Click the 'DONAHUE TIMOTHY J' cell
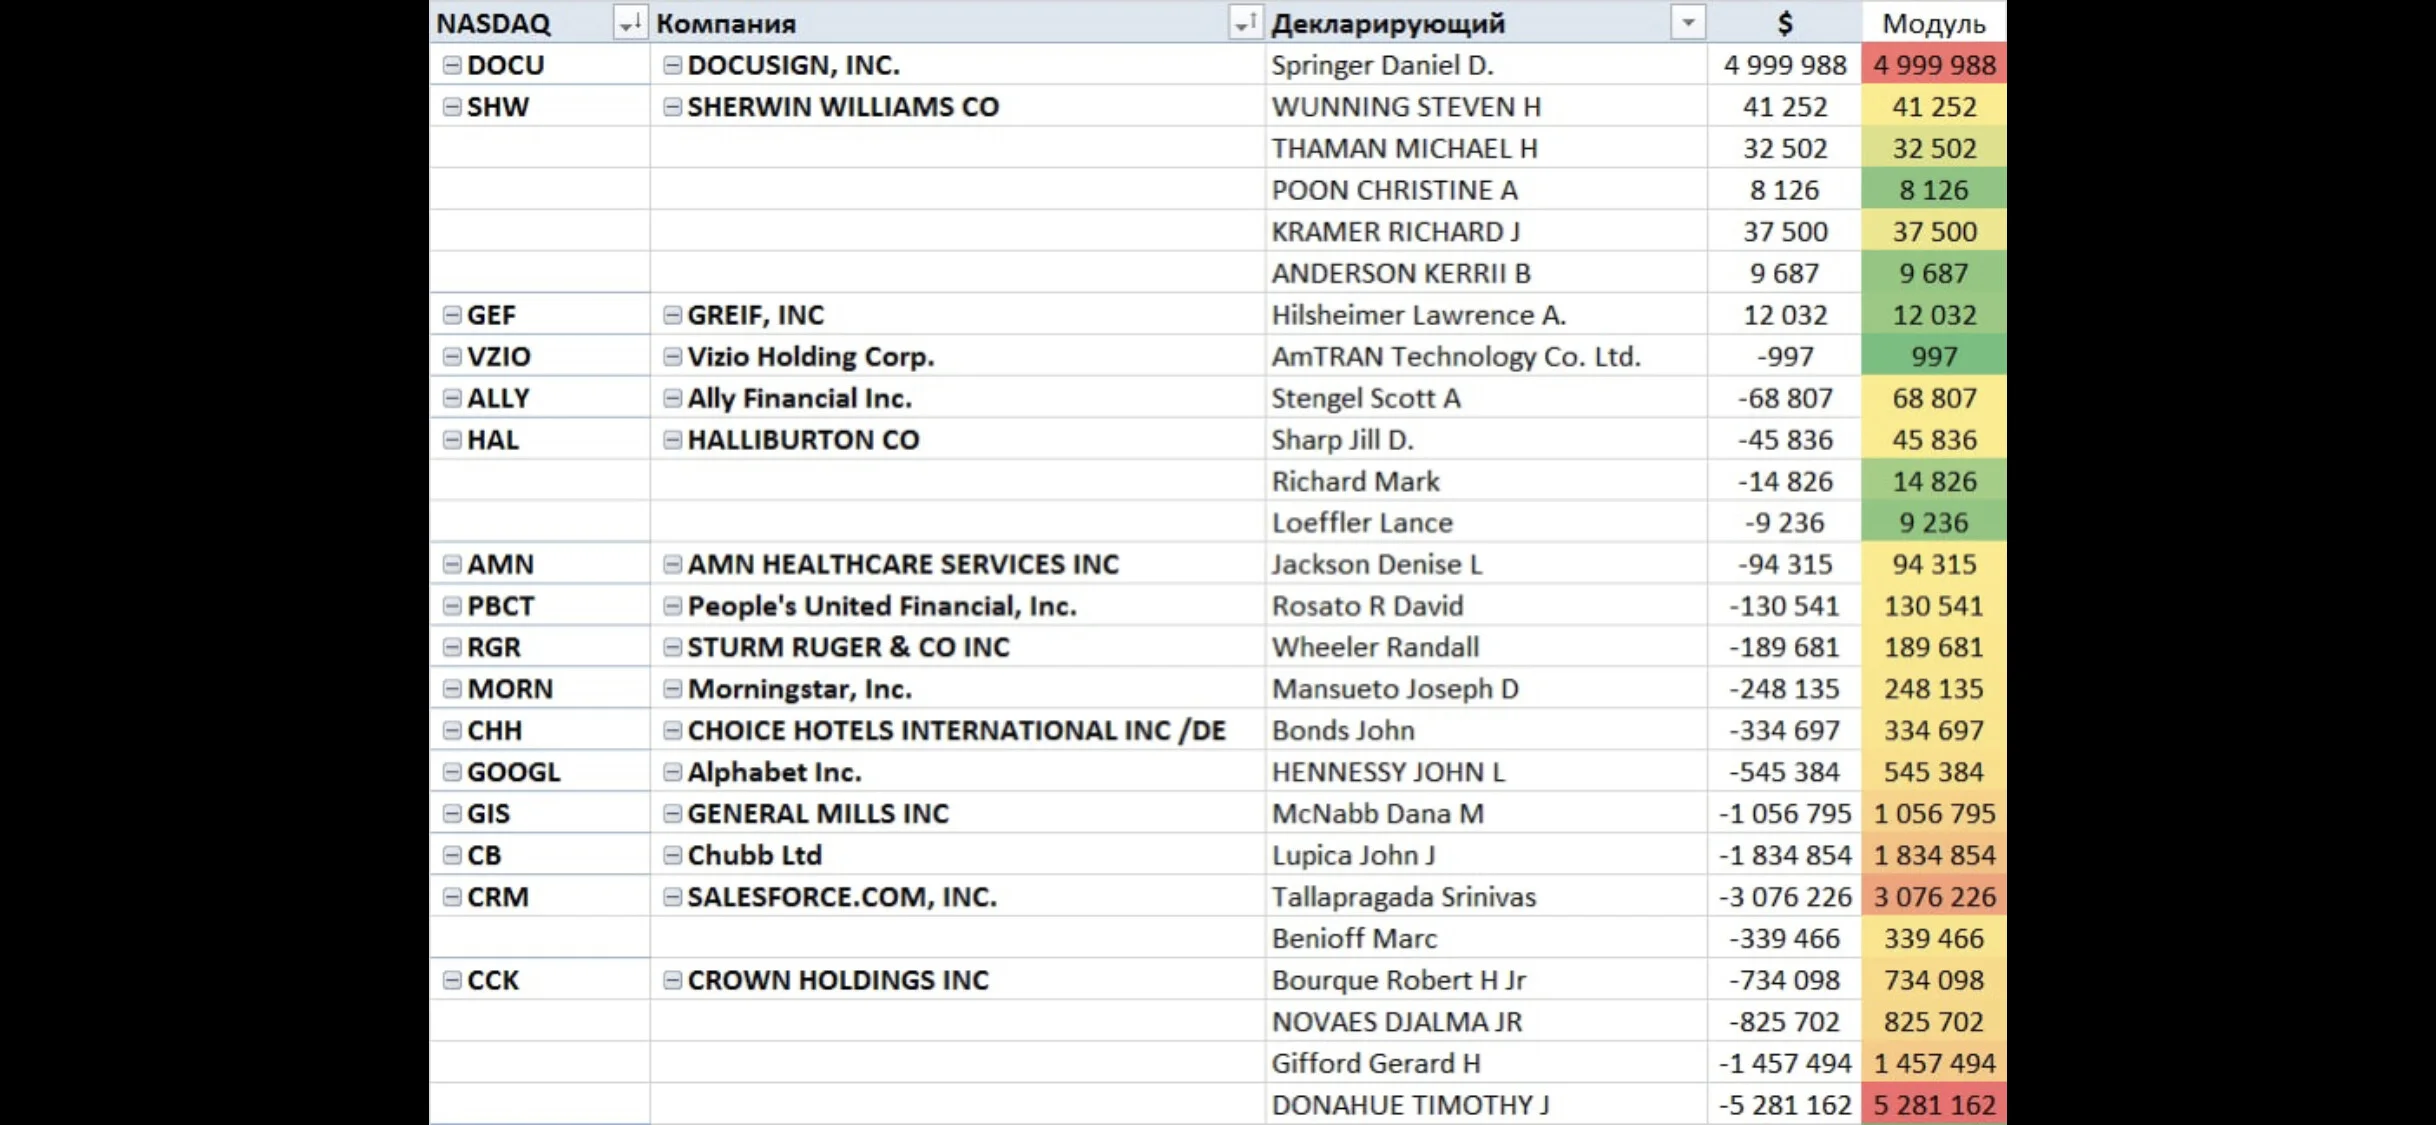 click(x=1486, y=1105)
